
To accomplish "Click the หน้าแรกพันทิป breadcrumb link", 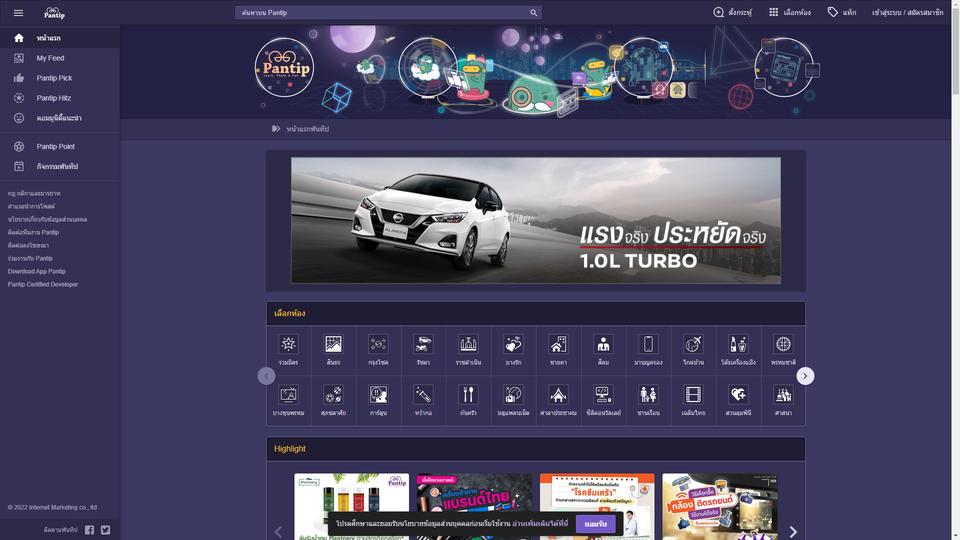I will pos(307,129).
